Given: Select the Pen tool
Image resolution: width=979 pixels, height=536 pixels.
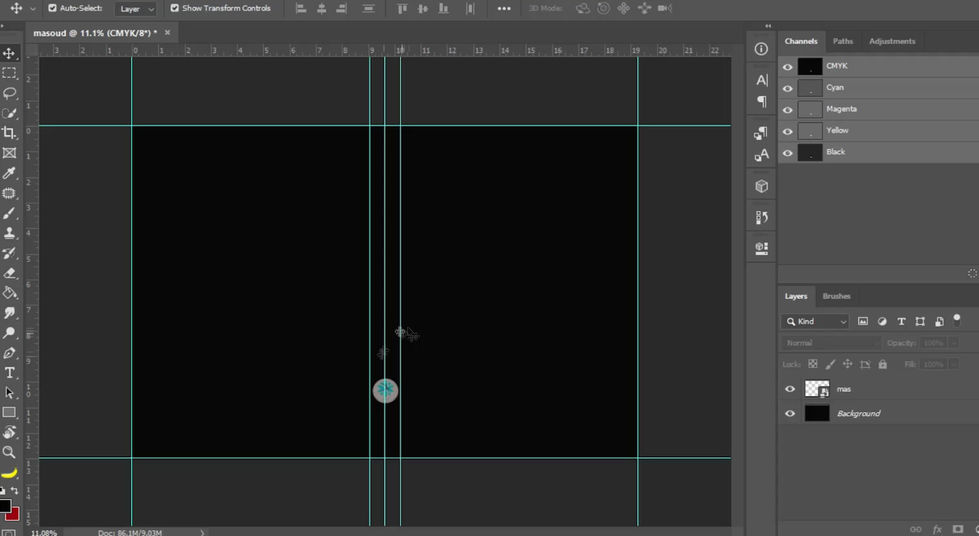Looking at the screenshot, I should (x=9, y=353).
